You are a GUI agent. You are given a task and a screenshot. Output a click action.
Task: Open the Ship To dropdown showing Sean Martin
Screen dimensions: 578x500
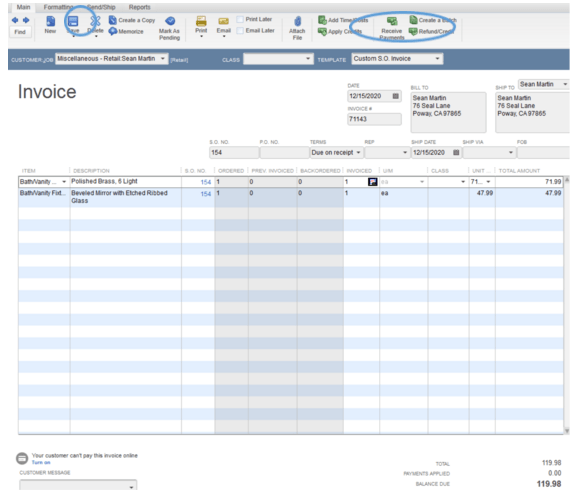pos(565,84)
